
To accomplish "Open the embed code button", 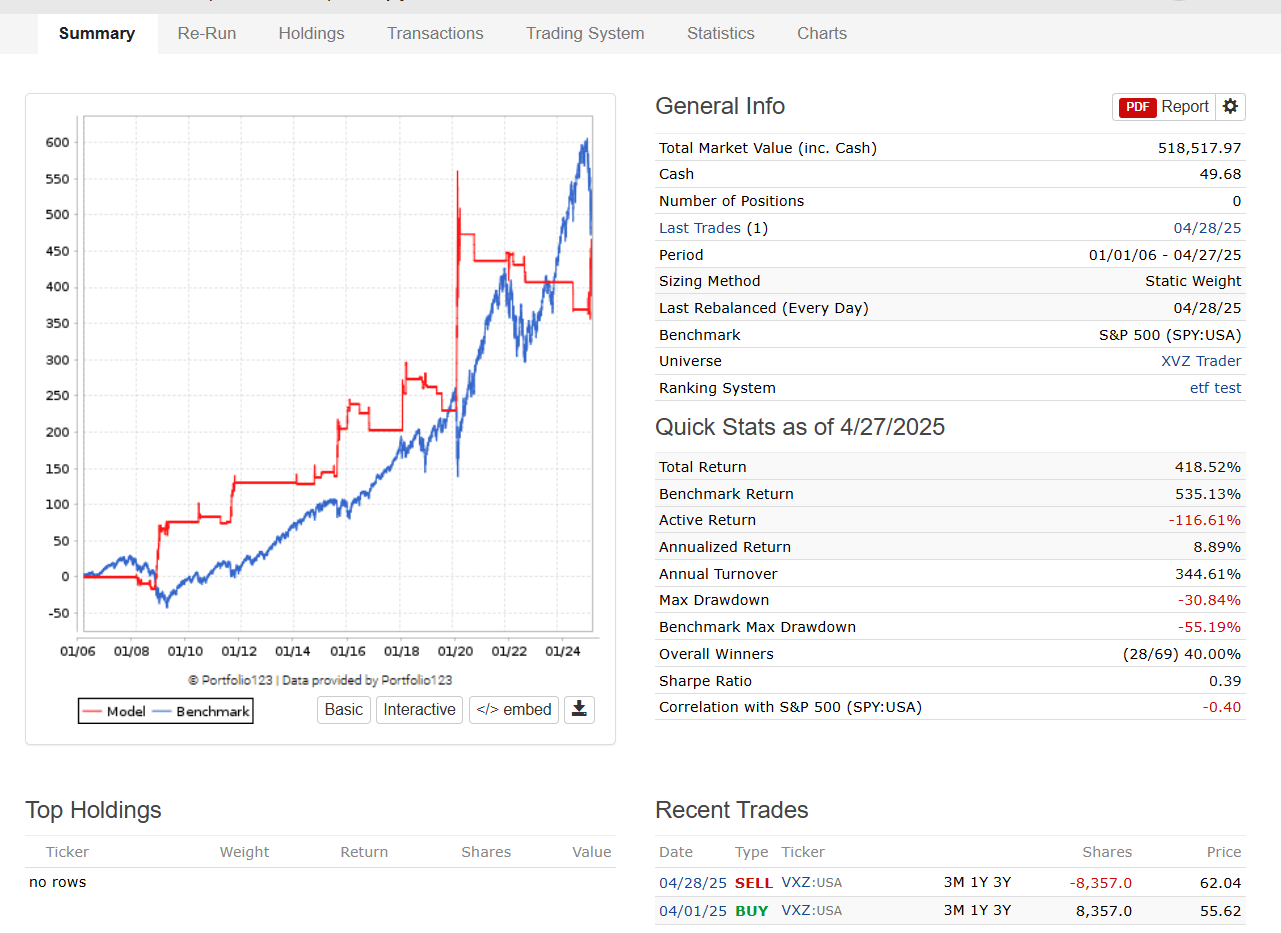I will pos(514,710).
